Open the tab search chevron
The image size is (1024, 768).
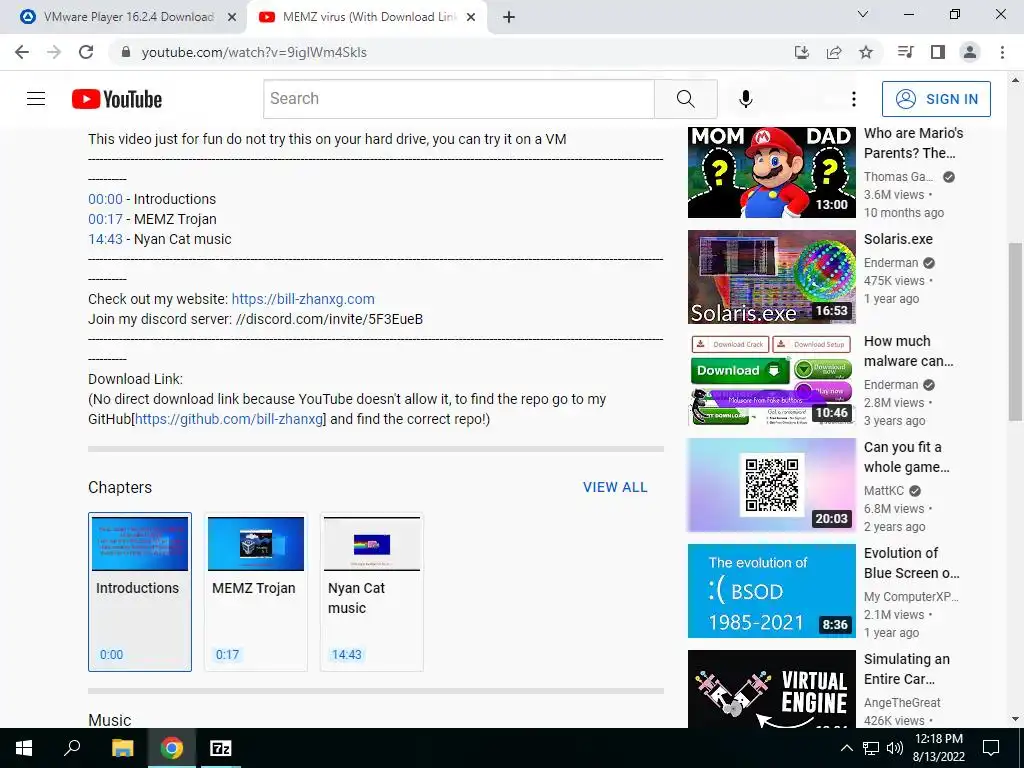863,14
